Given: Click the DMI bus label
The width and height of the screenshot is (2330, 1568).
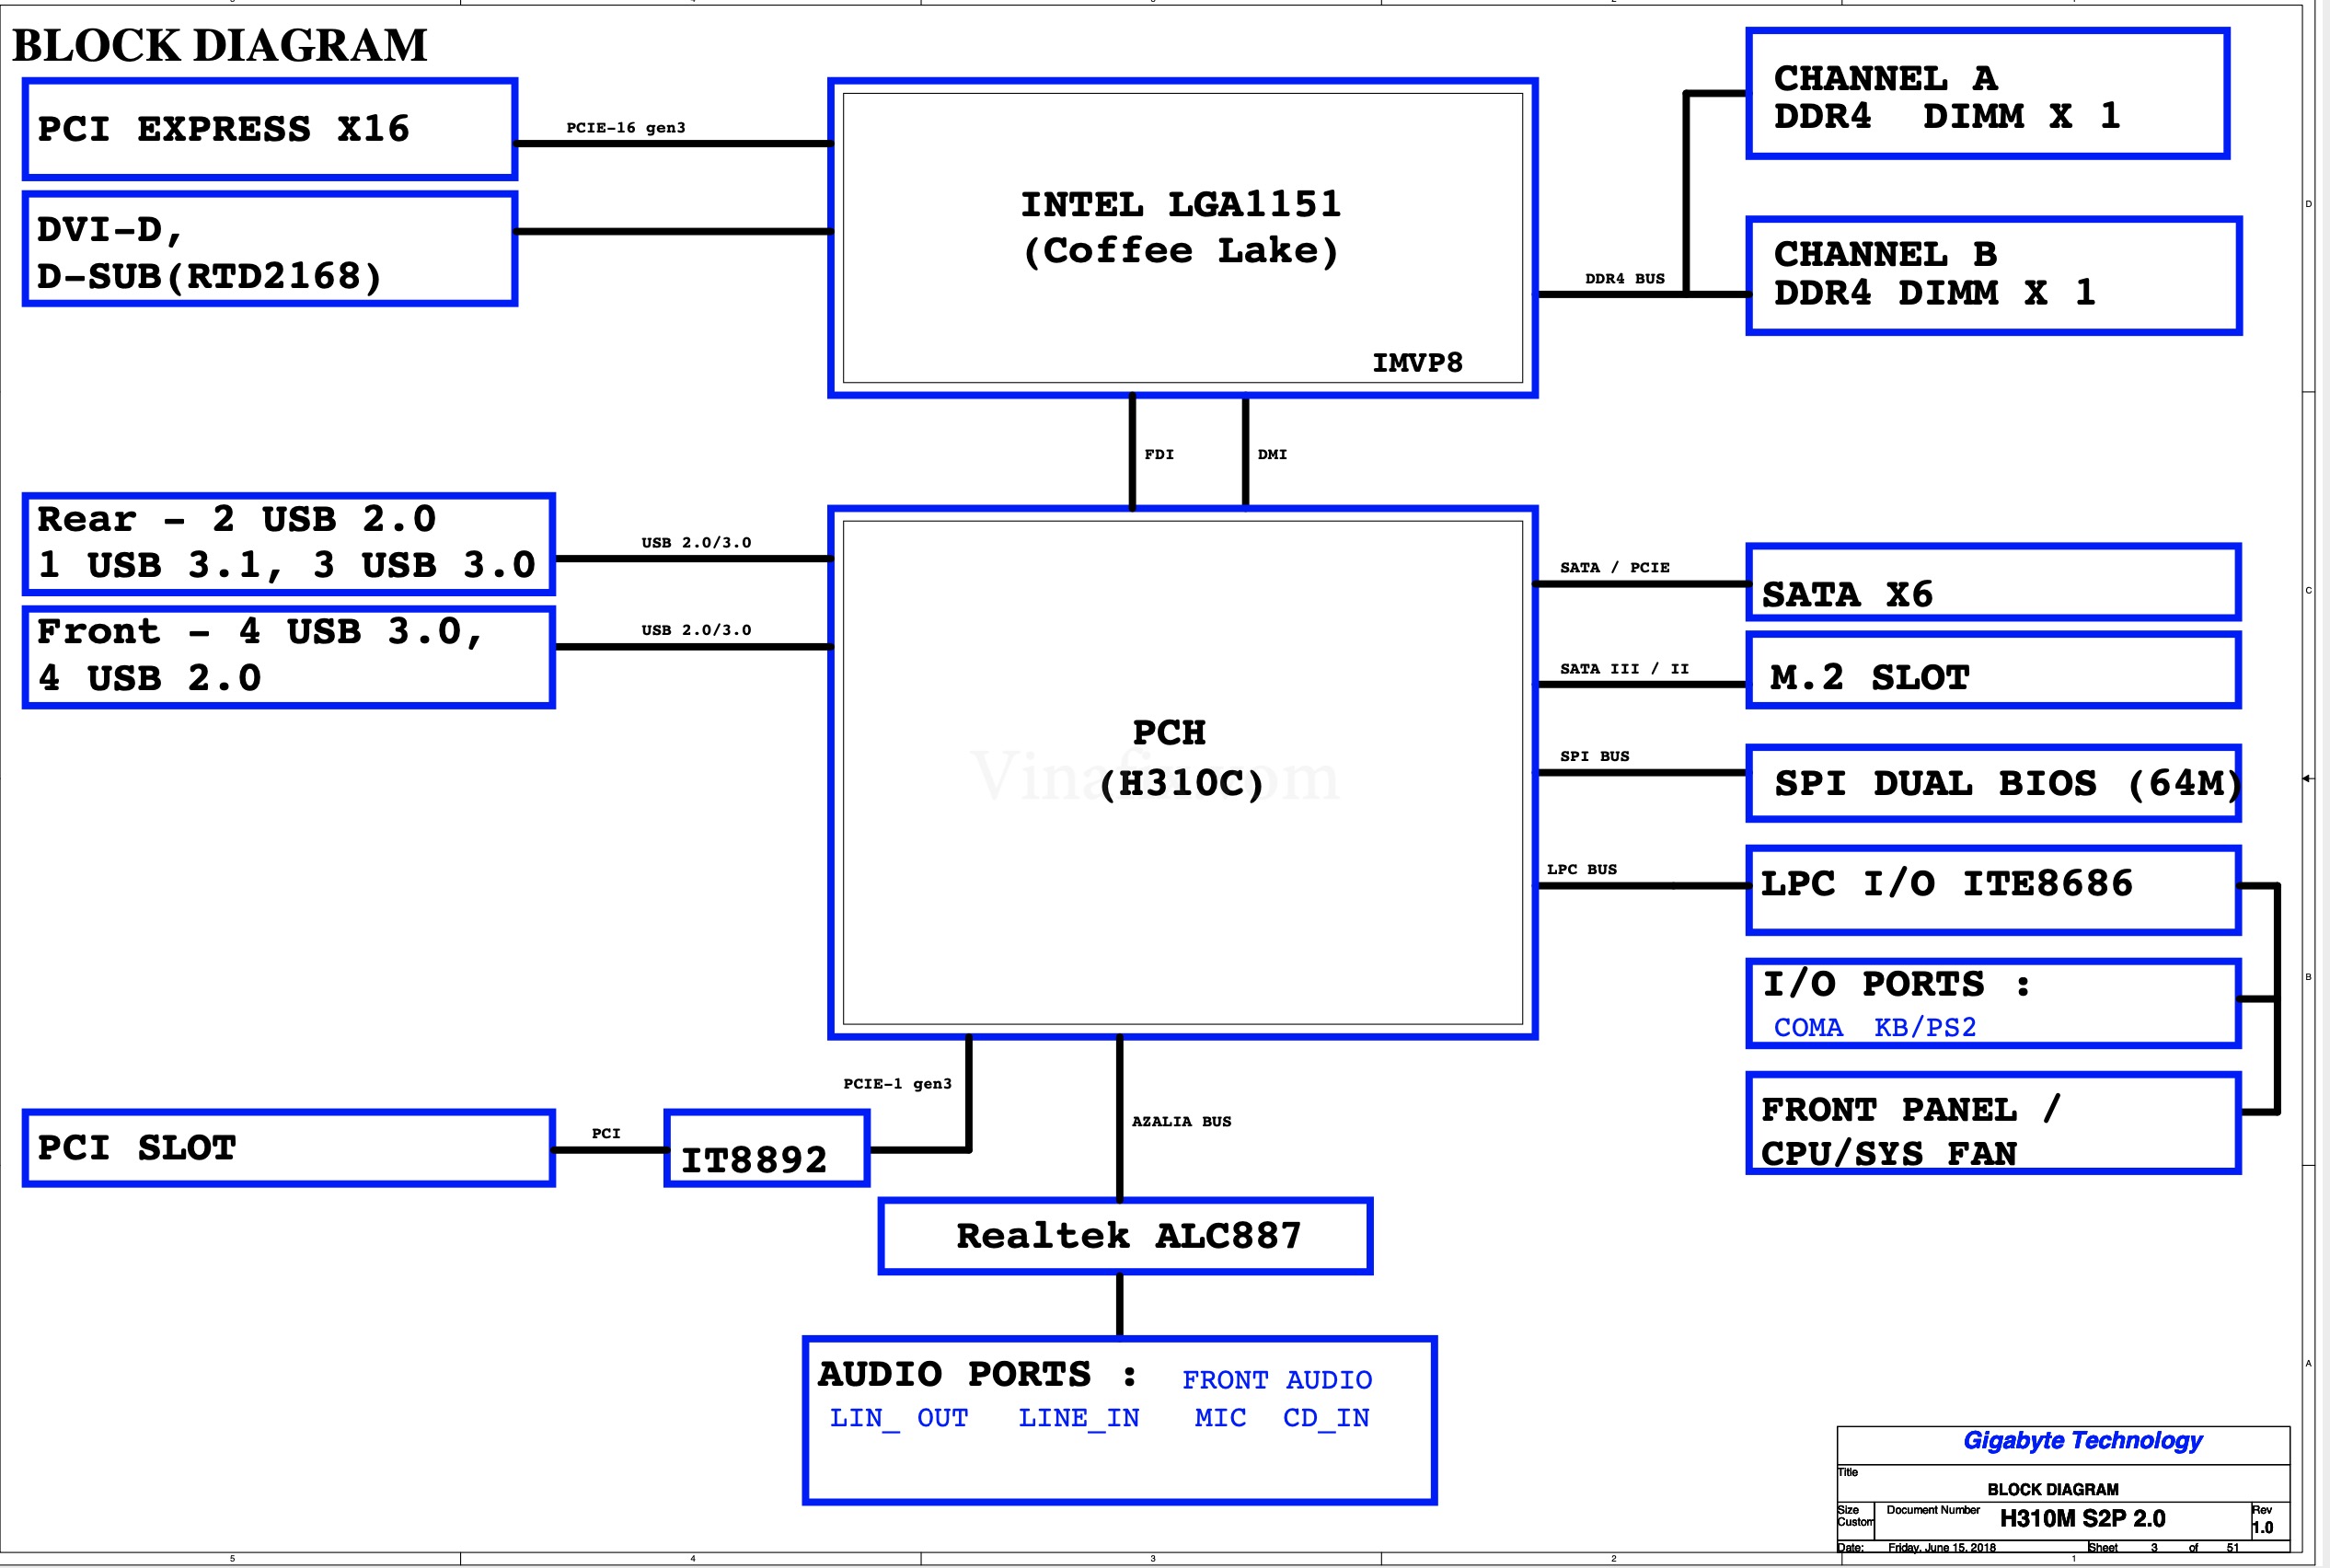Looking at the screenshot, I should [1273, 453].
